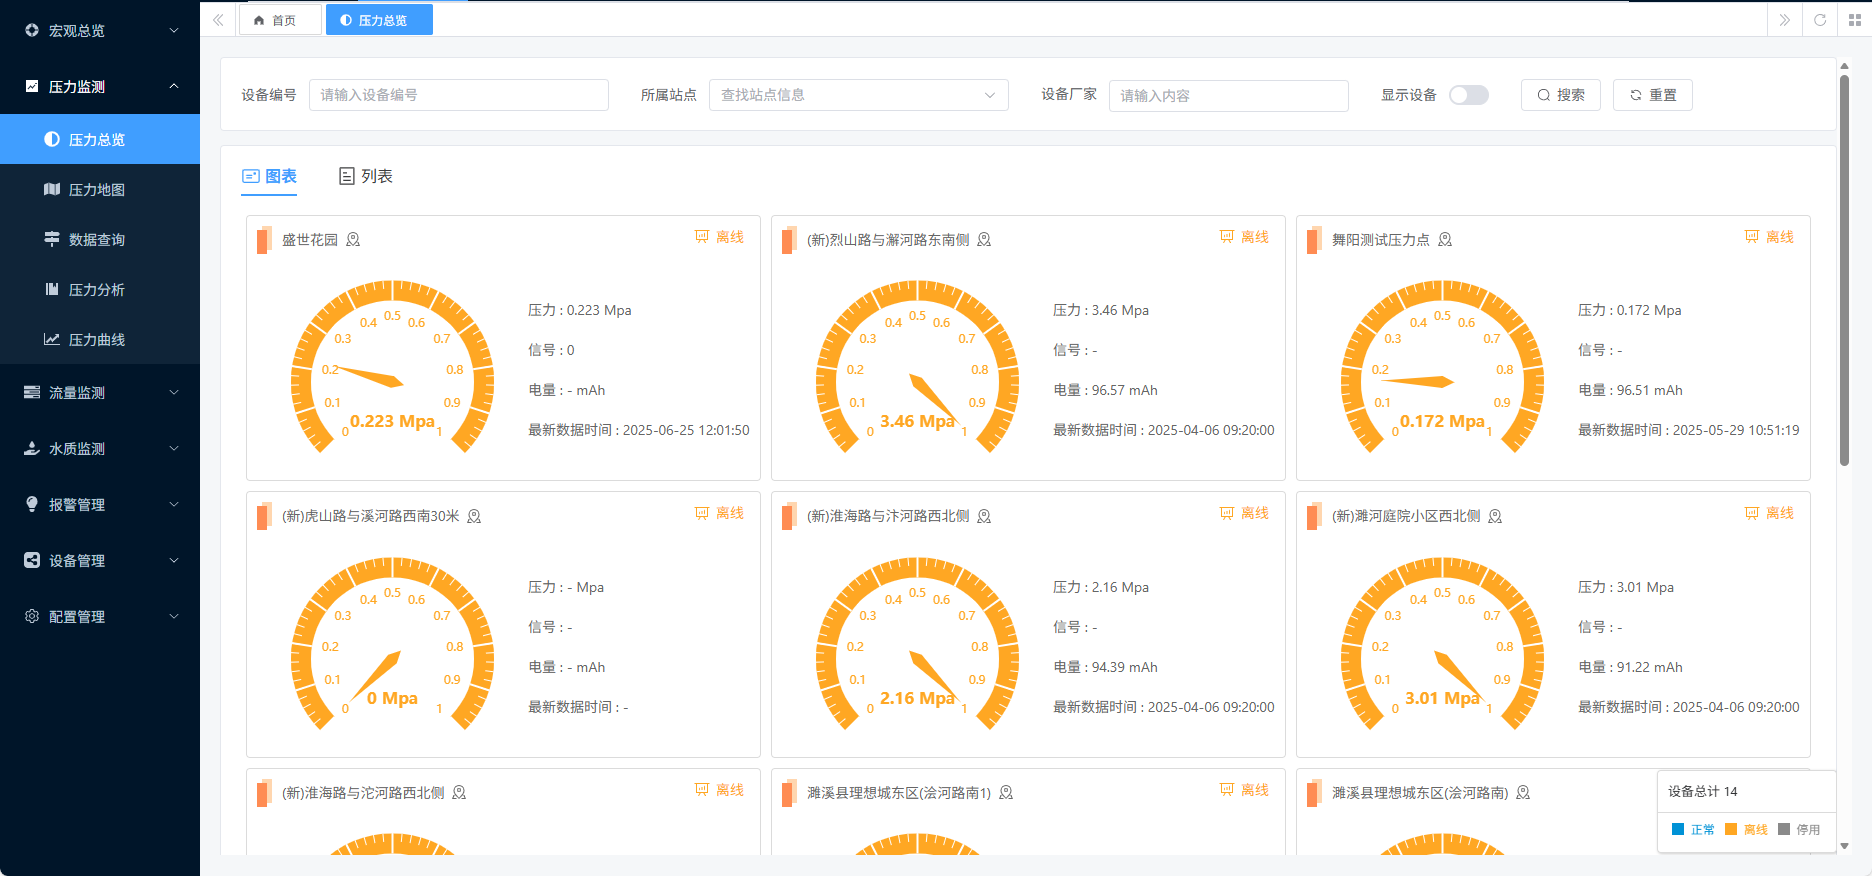Click the 离线 orange legend swatch

coord(1731,829)
